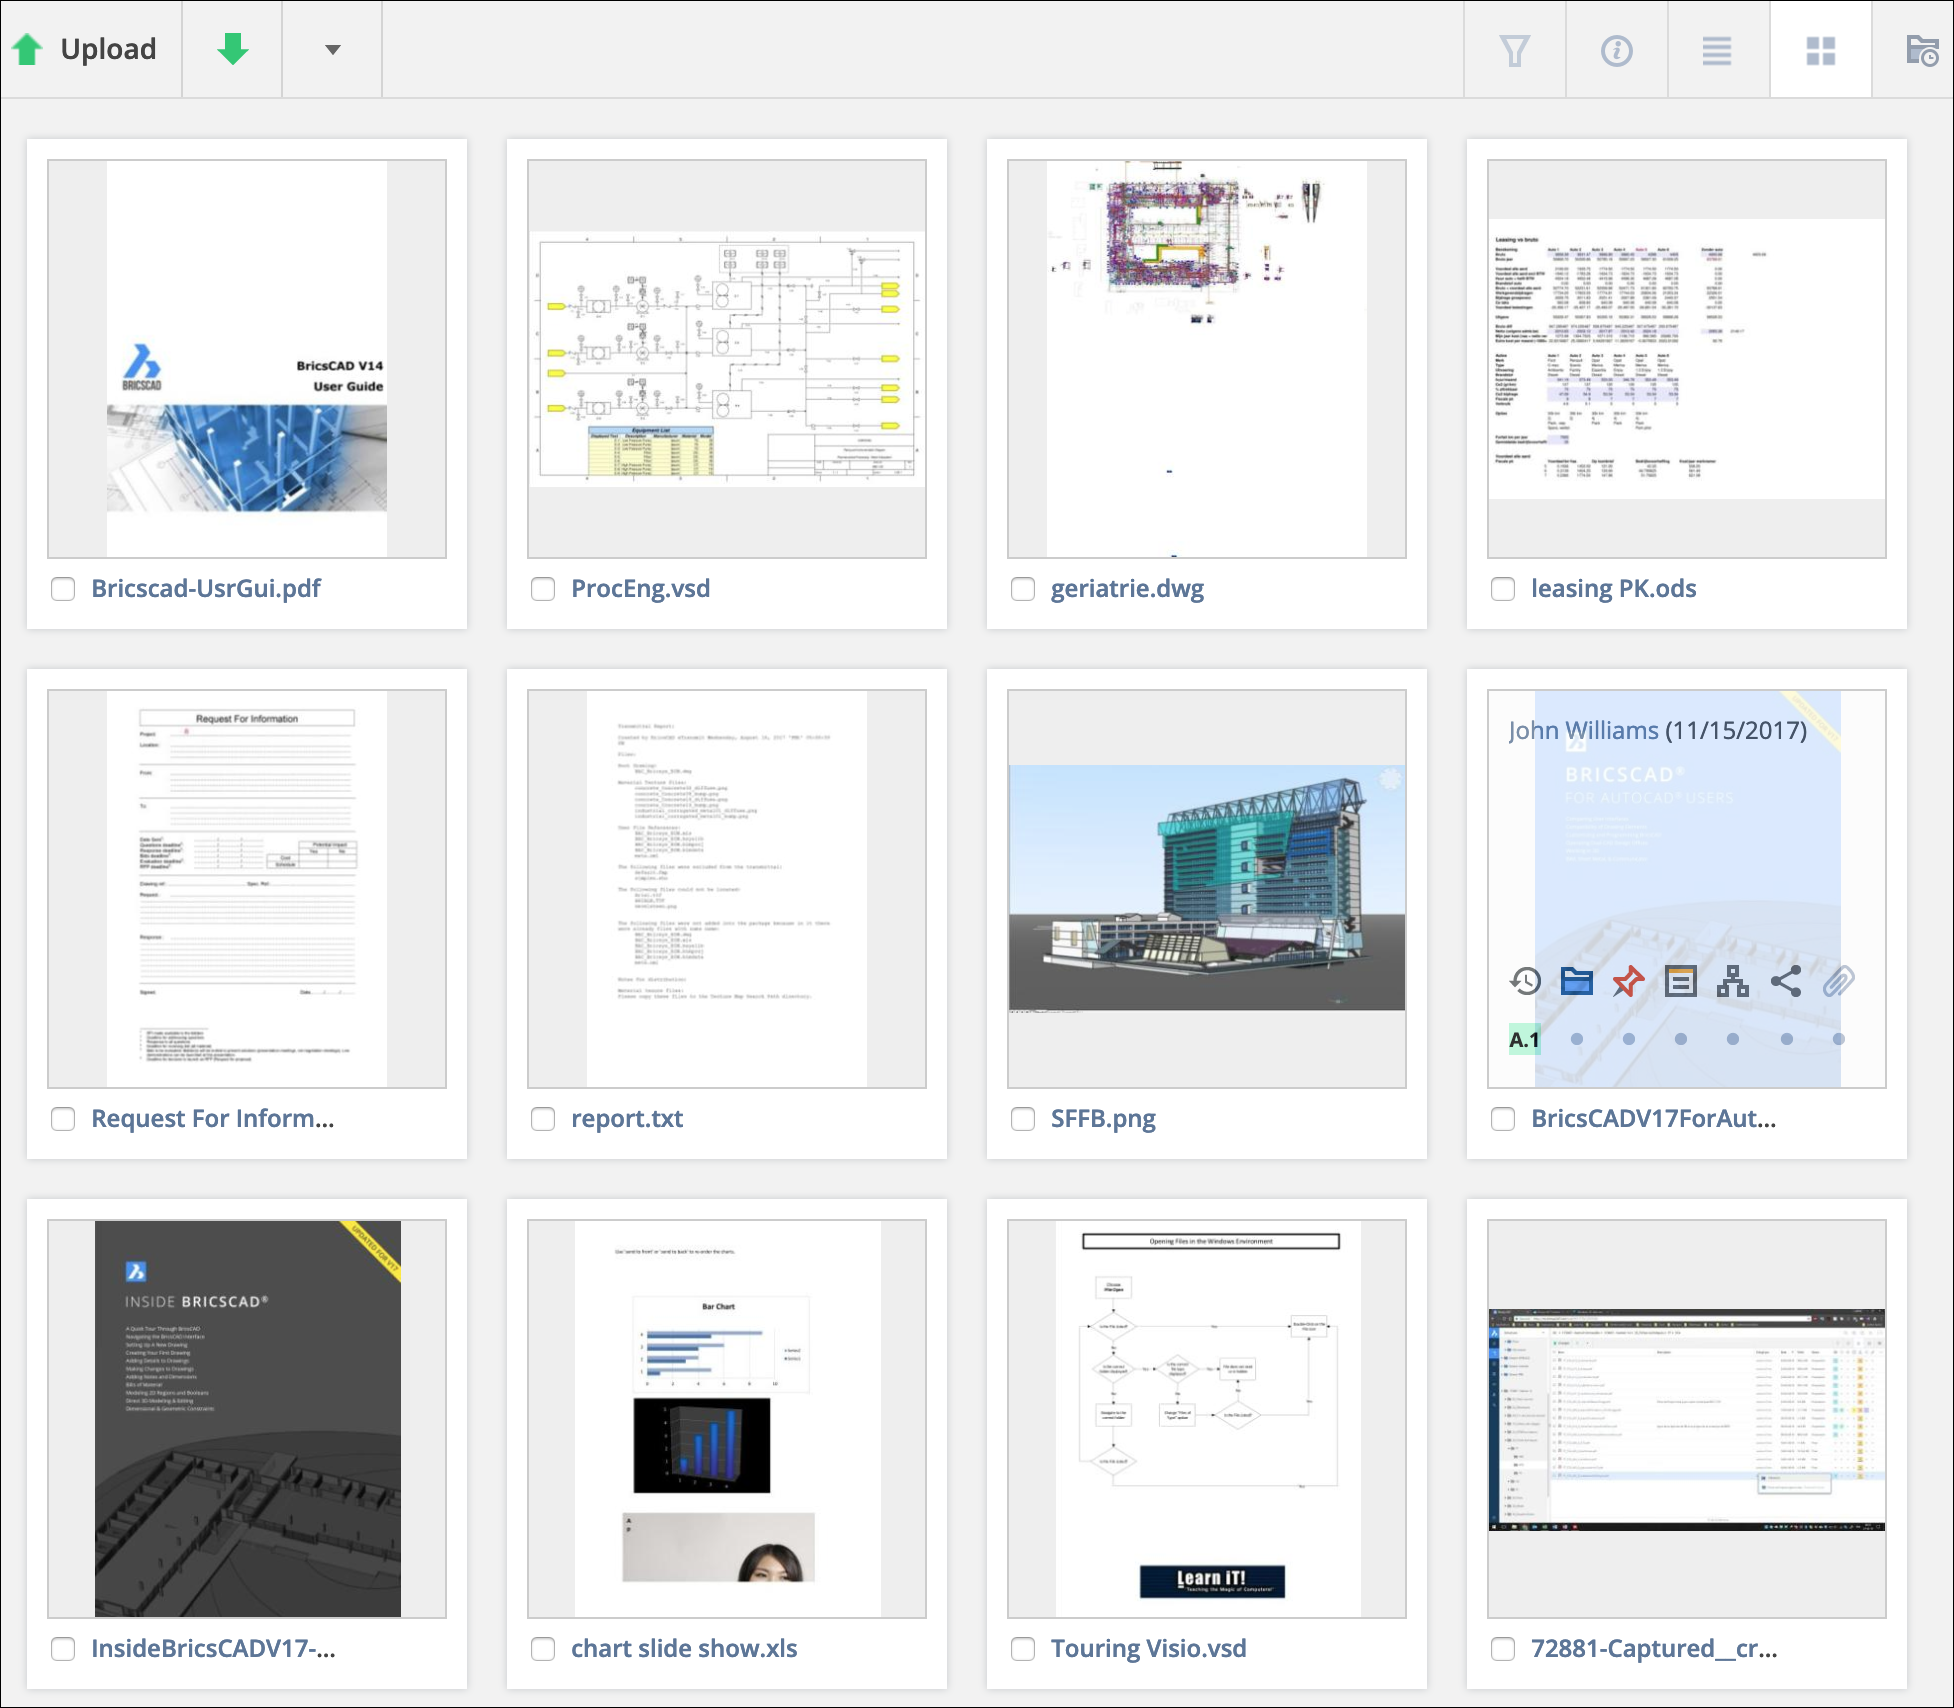The image size is (1954, 1708).
Task: Check the 72881-Captured__cr... checkbox
Action: point(1503,1649)
